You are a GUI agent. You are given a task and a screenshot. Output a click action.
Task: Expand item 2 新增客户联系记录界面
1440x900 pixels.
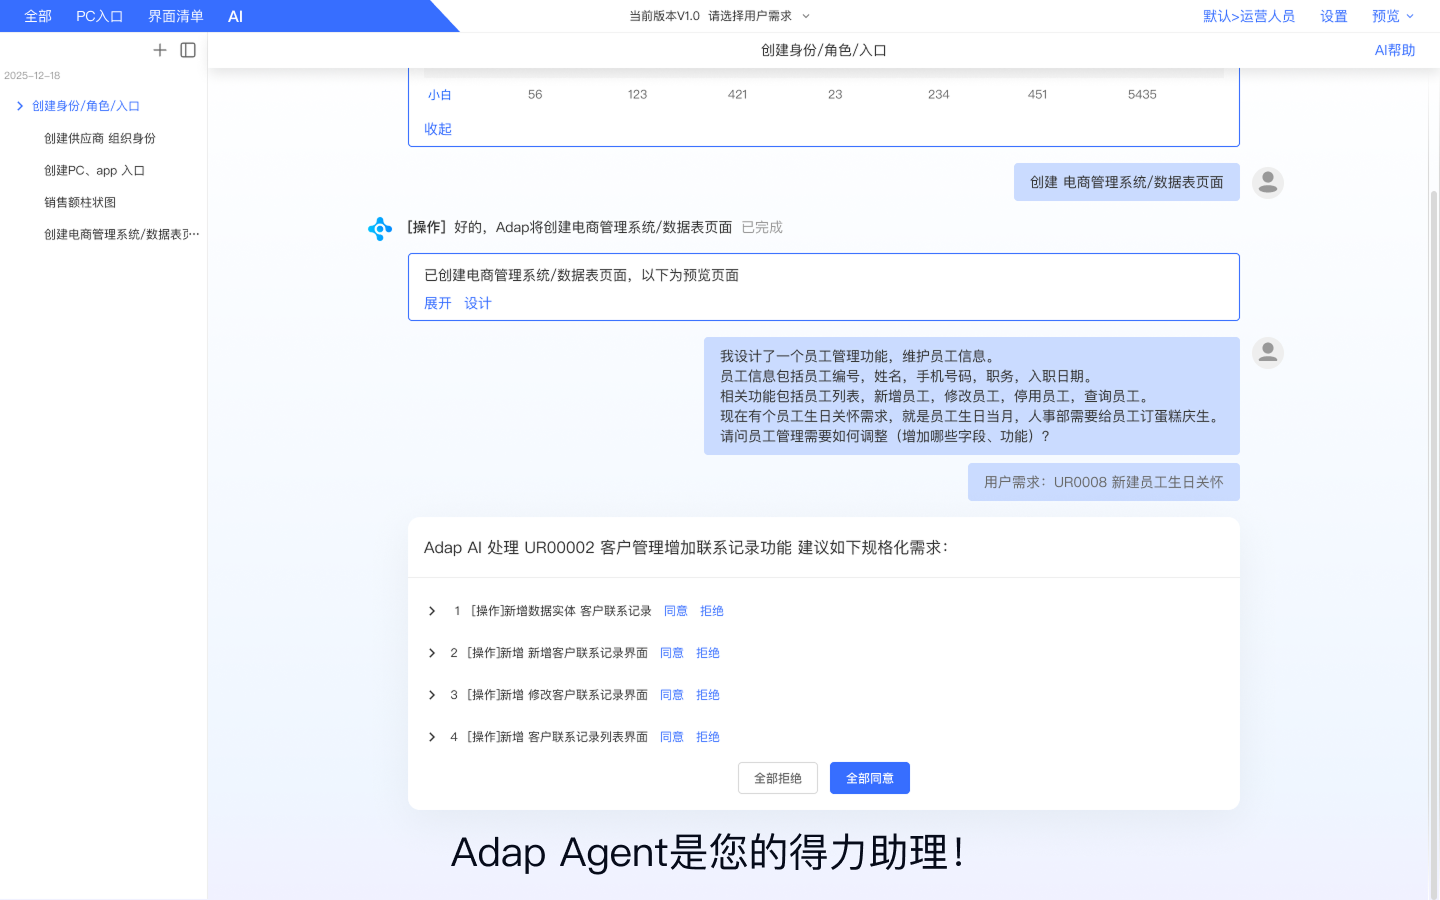click(432, 653)
